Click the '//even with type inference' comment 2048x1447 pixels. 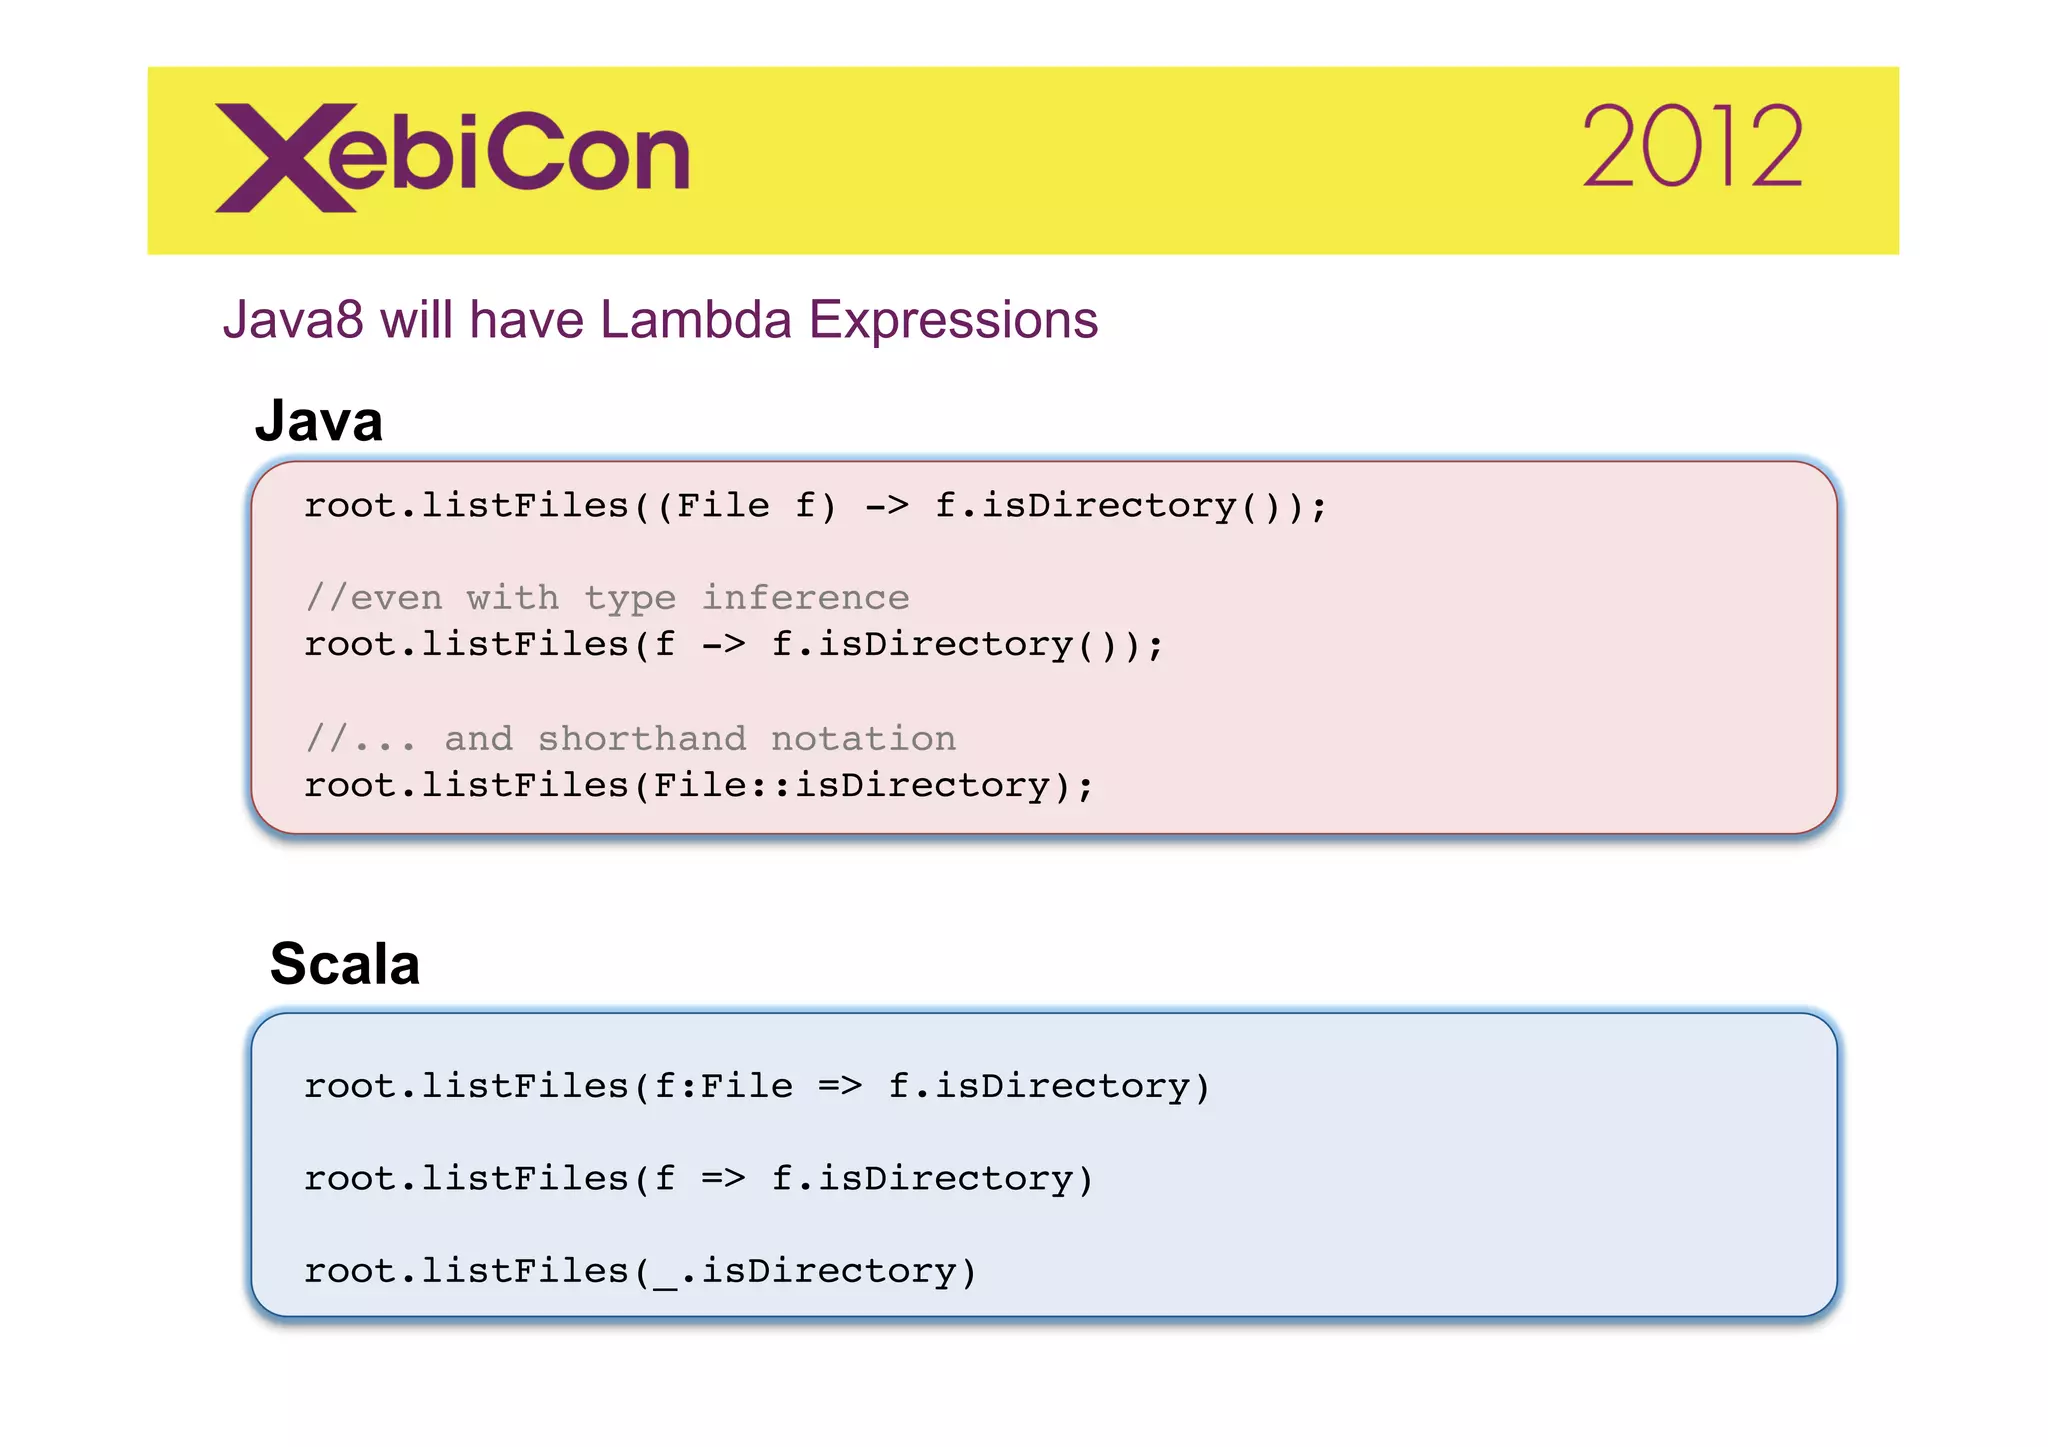pos(607,598)
